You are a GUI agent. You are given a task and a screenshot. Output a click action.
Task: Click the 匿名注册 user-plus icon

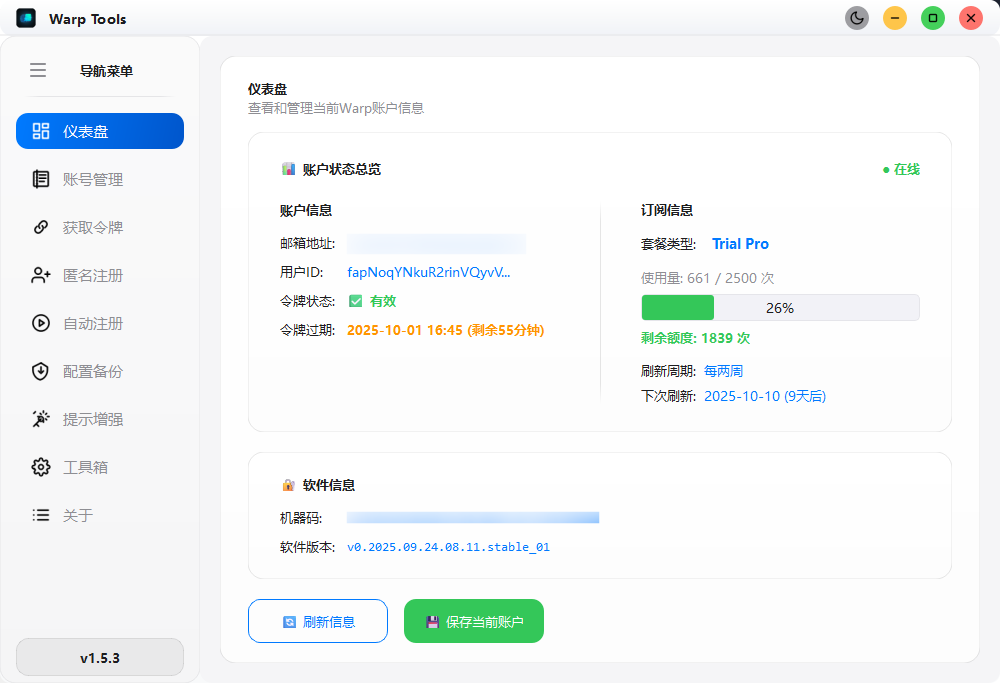tap(41, 275)
